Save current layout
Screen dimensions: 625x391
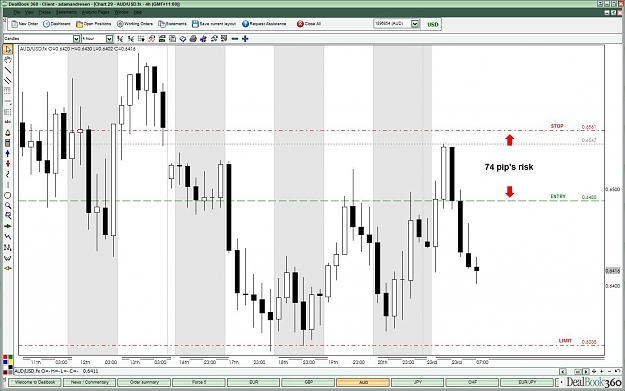pyautogui.click(x=214, y=24)
